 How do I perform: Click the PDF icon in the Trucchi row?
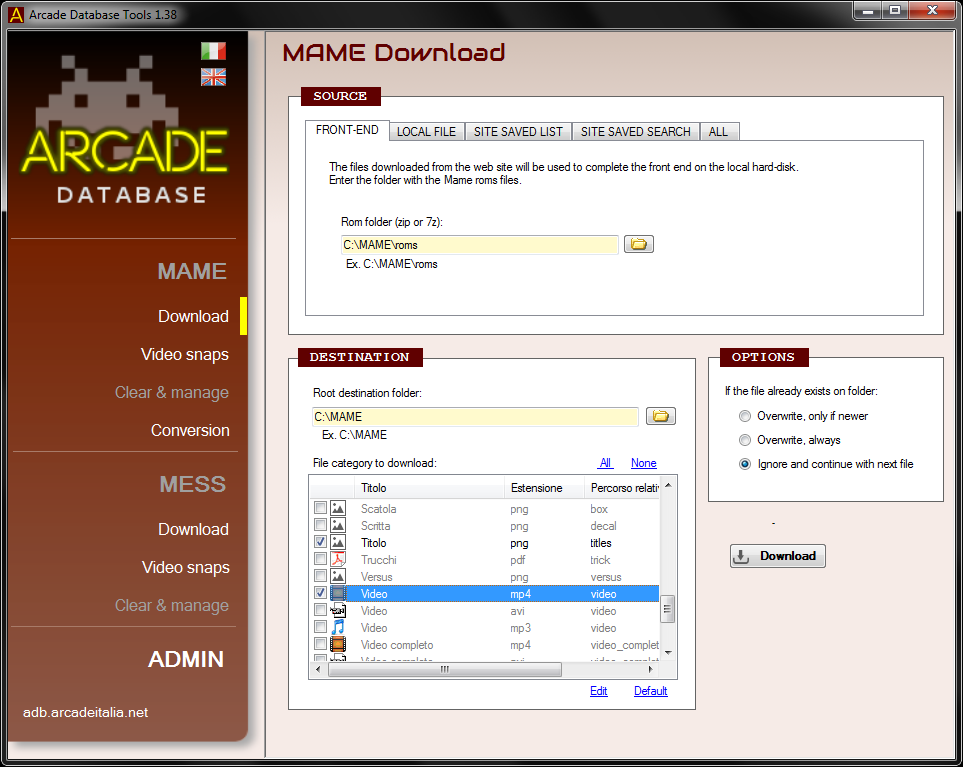[338, 560]
